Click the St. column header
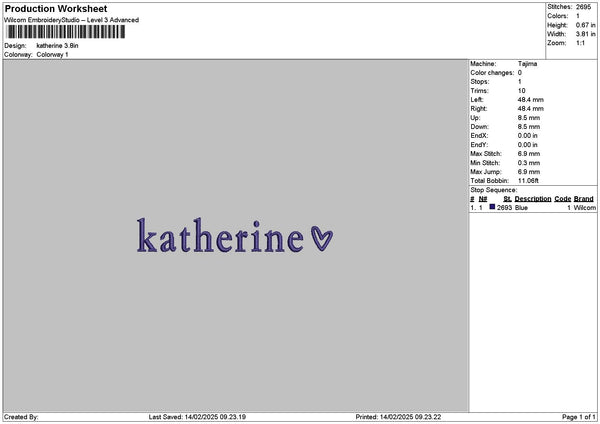The width and height of the screenshot is (600, 424). (508, 199)
